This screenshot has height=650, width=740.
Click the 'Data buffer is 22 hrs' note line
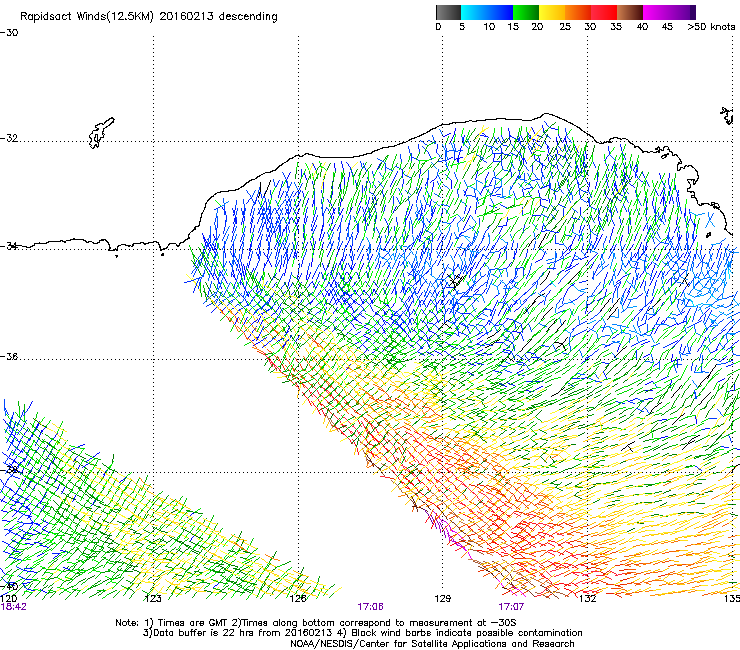click(362, 633)
